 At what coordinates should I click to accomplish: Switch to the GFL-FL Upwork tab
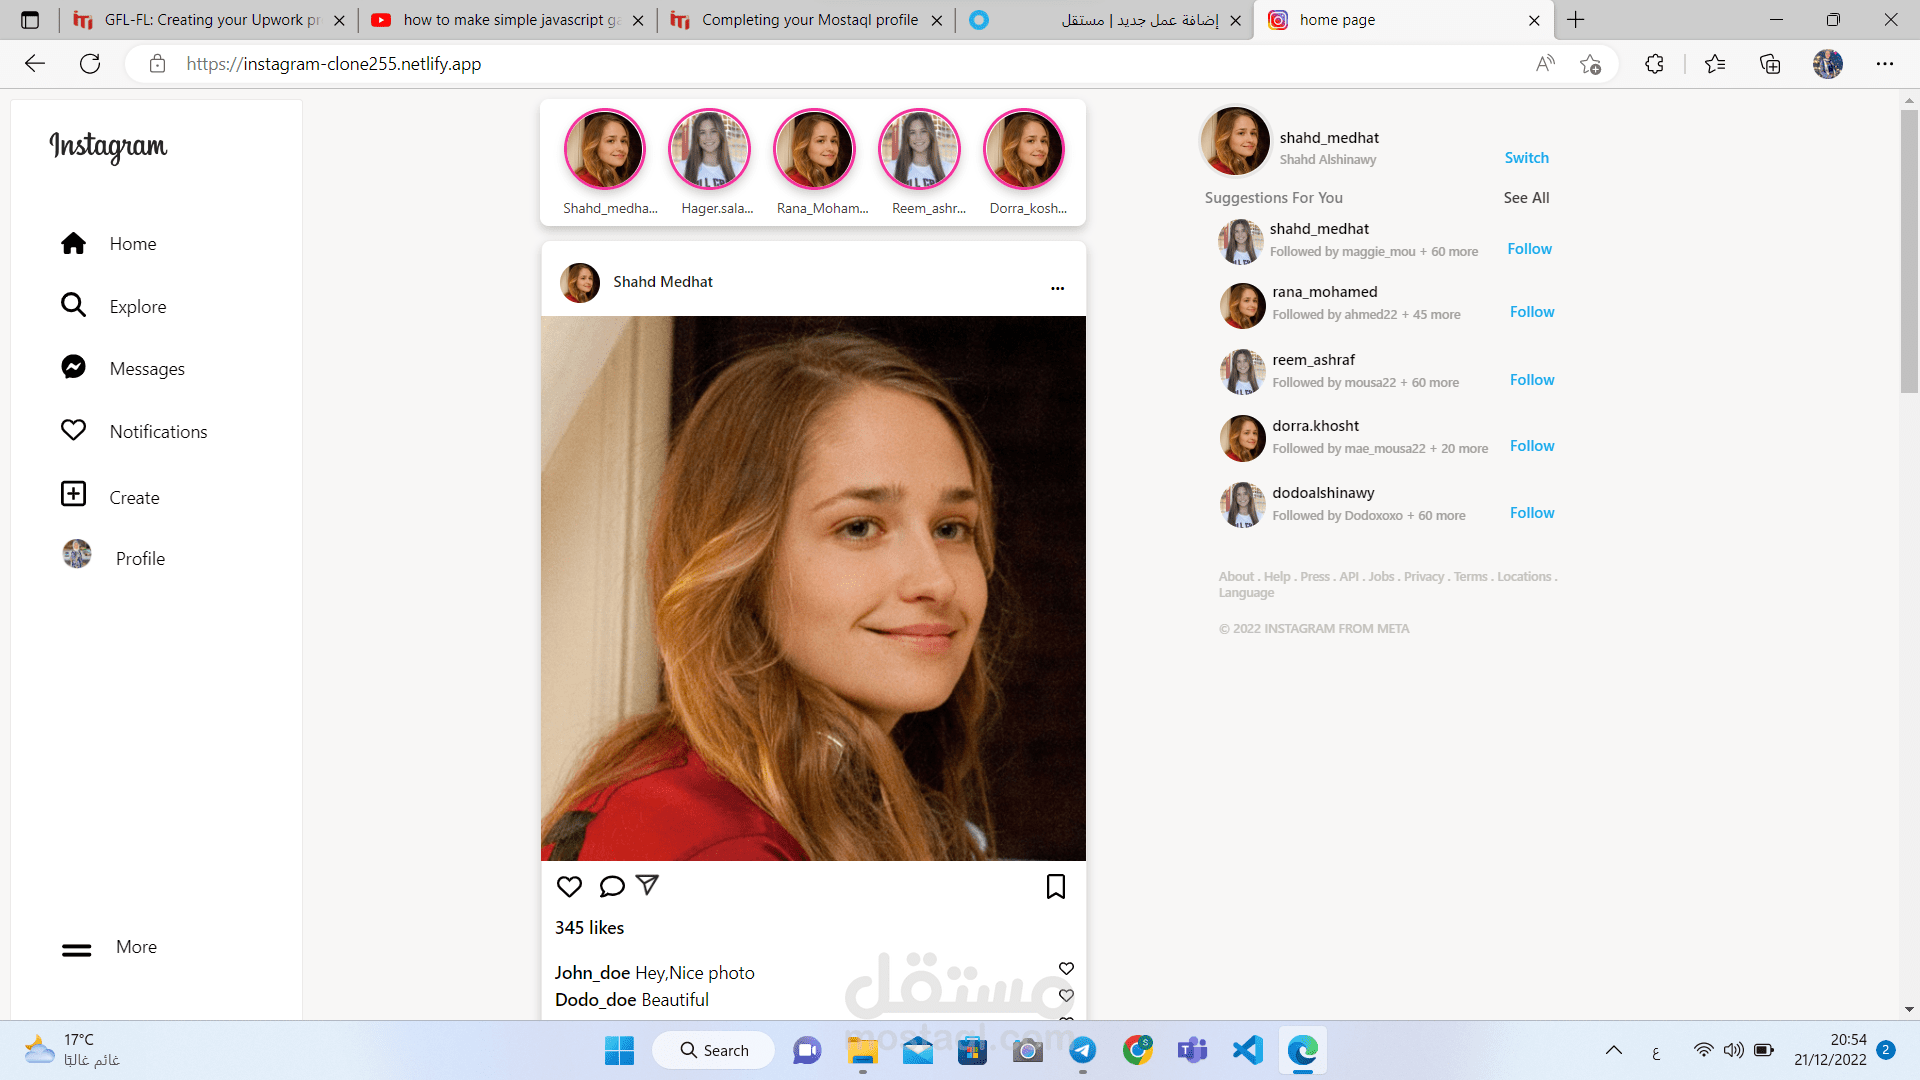click(x=210, y=20)
